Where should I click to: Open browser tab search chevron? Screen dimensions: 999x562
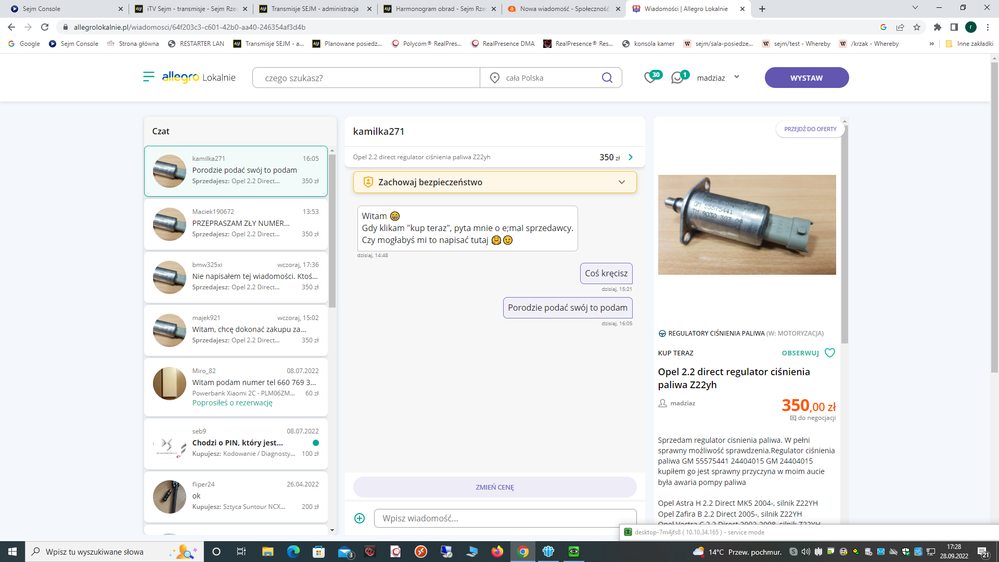[x=915, y=8]
